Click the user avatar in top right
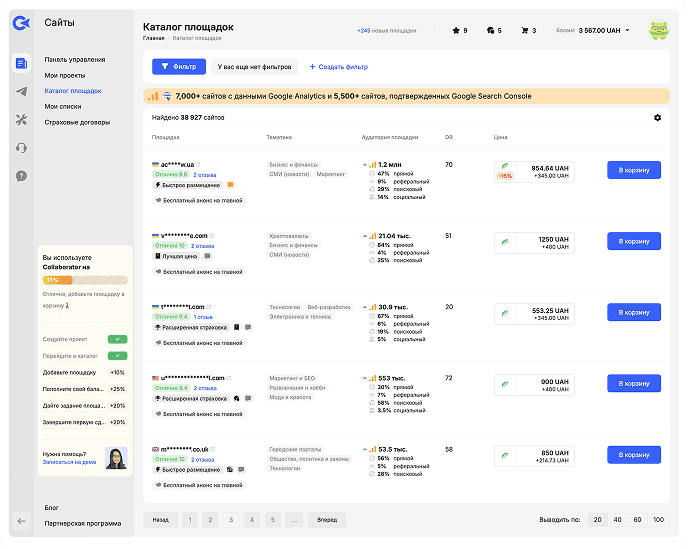 [659, 31]
